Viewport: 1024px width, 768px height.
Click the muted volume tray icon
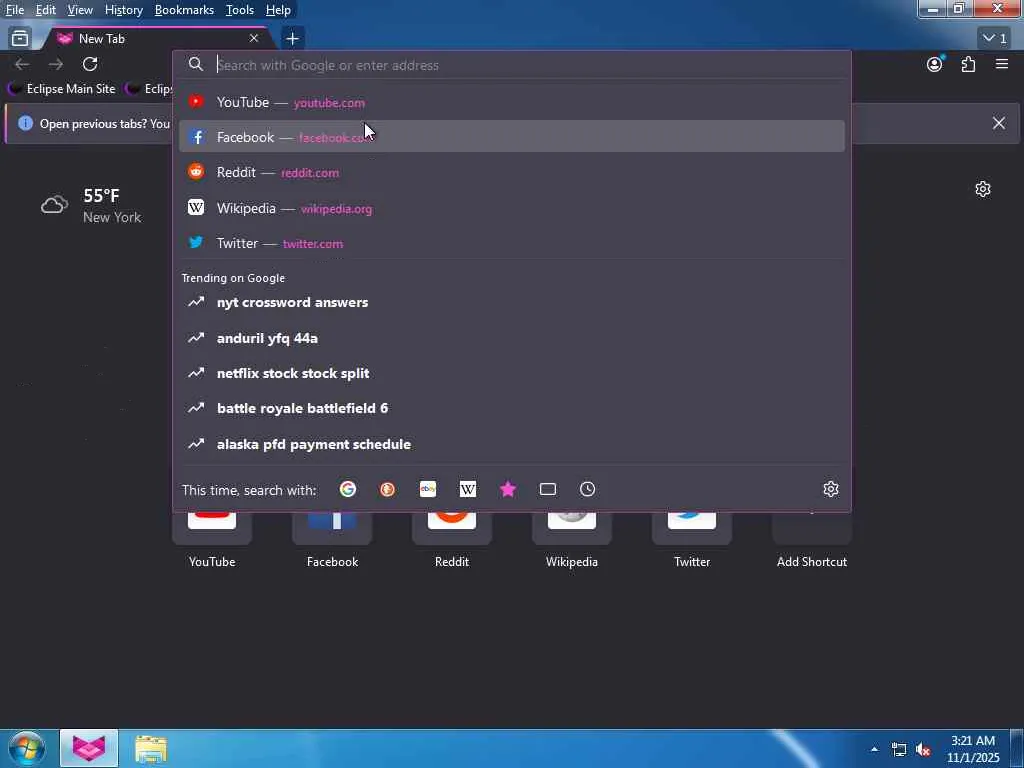tap(923, 749)
